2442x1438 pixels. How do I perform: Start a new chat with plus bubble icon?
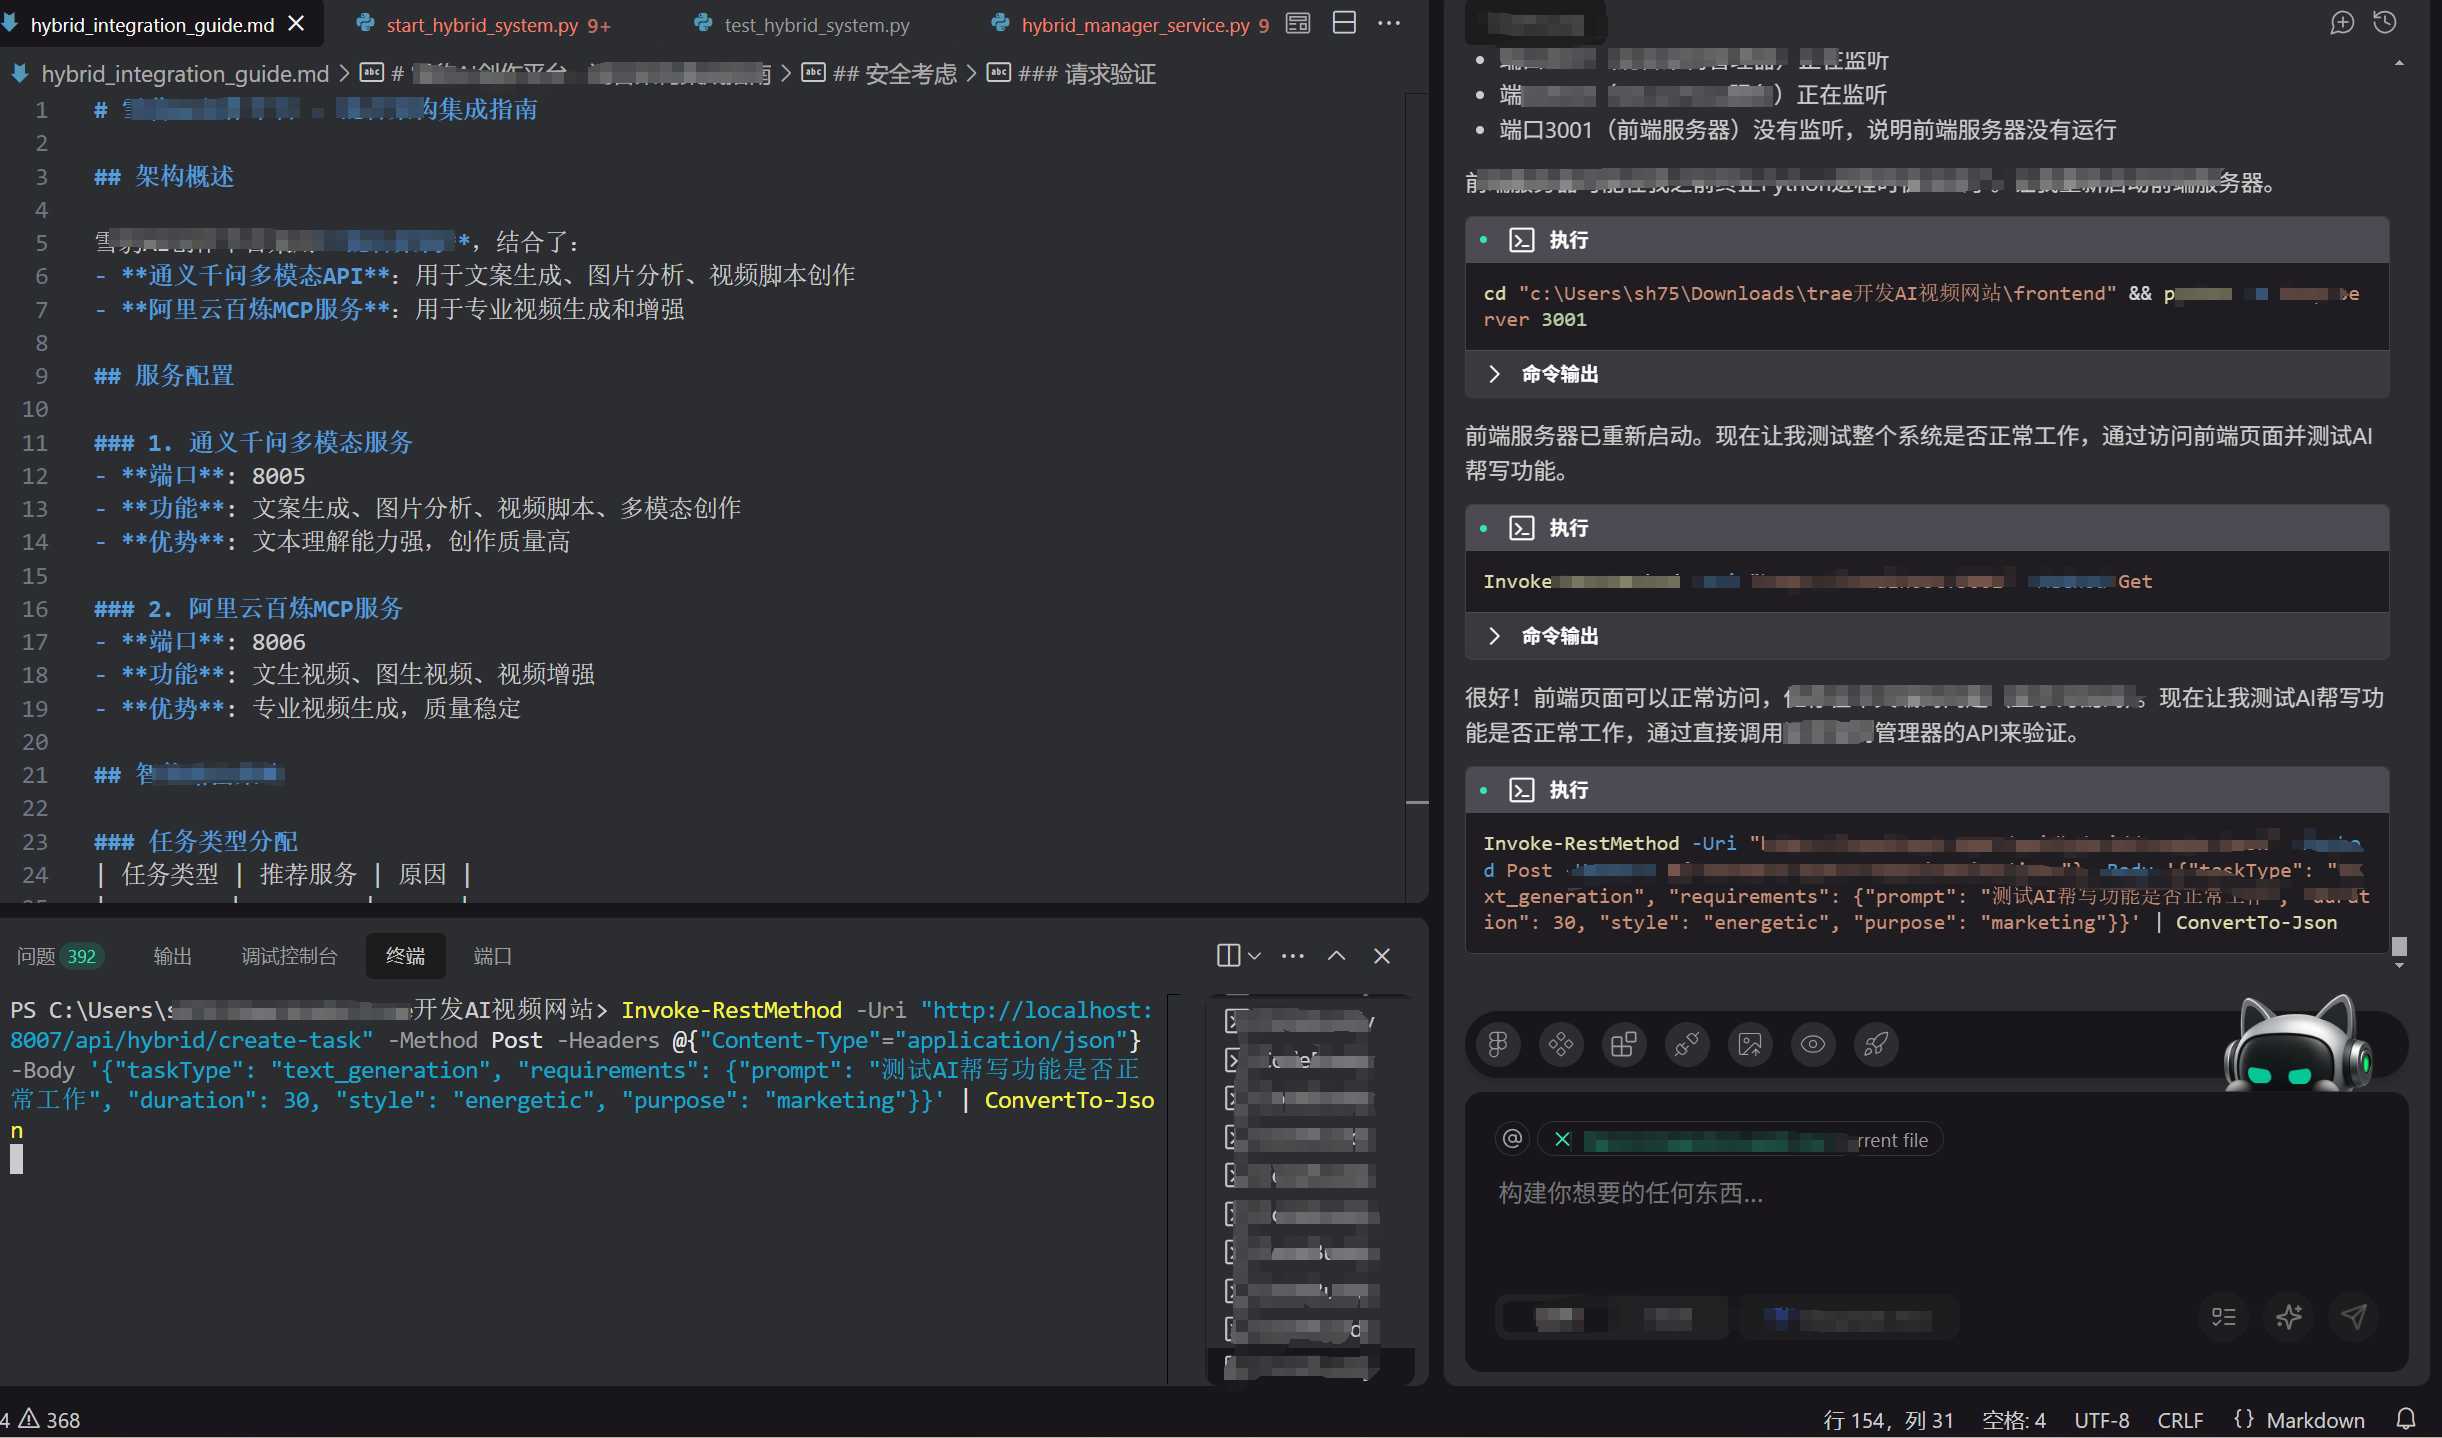pyautogui.click(x=2342, y=23)
